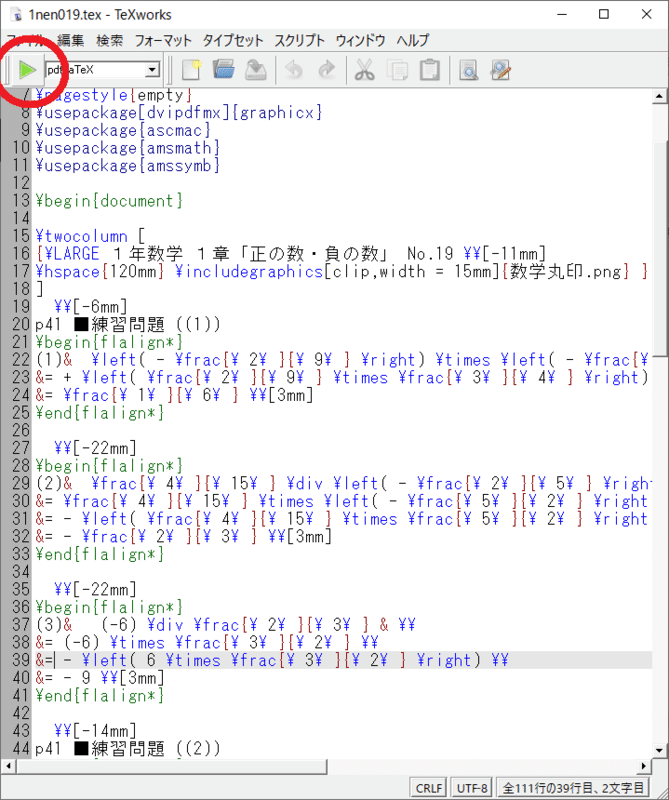This screenshot has width=669, height=800.
Task: Click the vertical scrollbar up arrow
Action: point(659,96)
